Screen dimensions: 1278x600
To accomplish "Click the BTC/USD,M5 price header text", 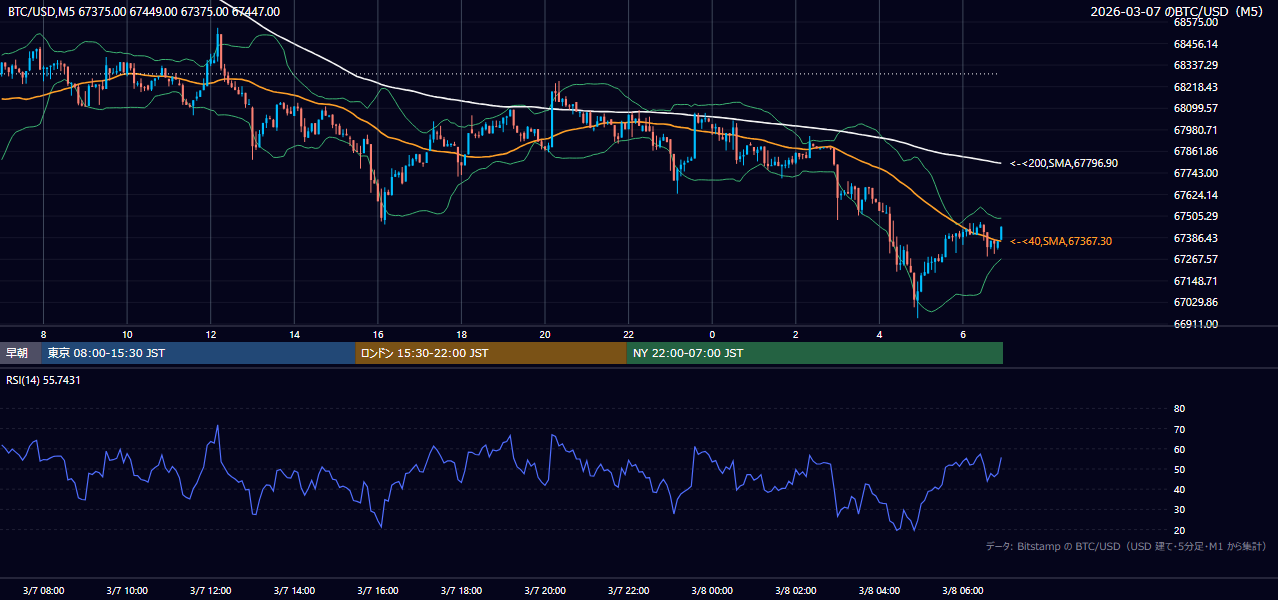I will tap(144, 12).
